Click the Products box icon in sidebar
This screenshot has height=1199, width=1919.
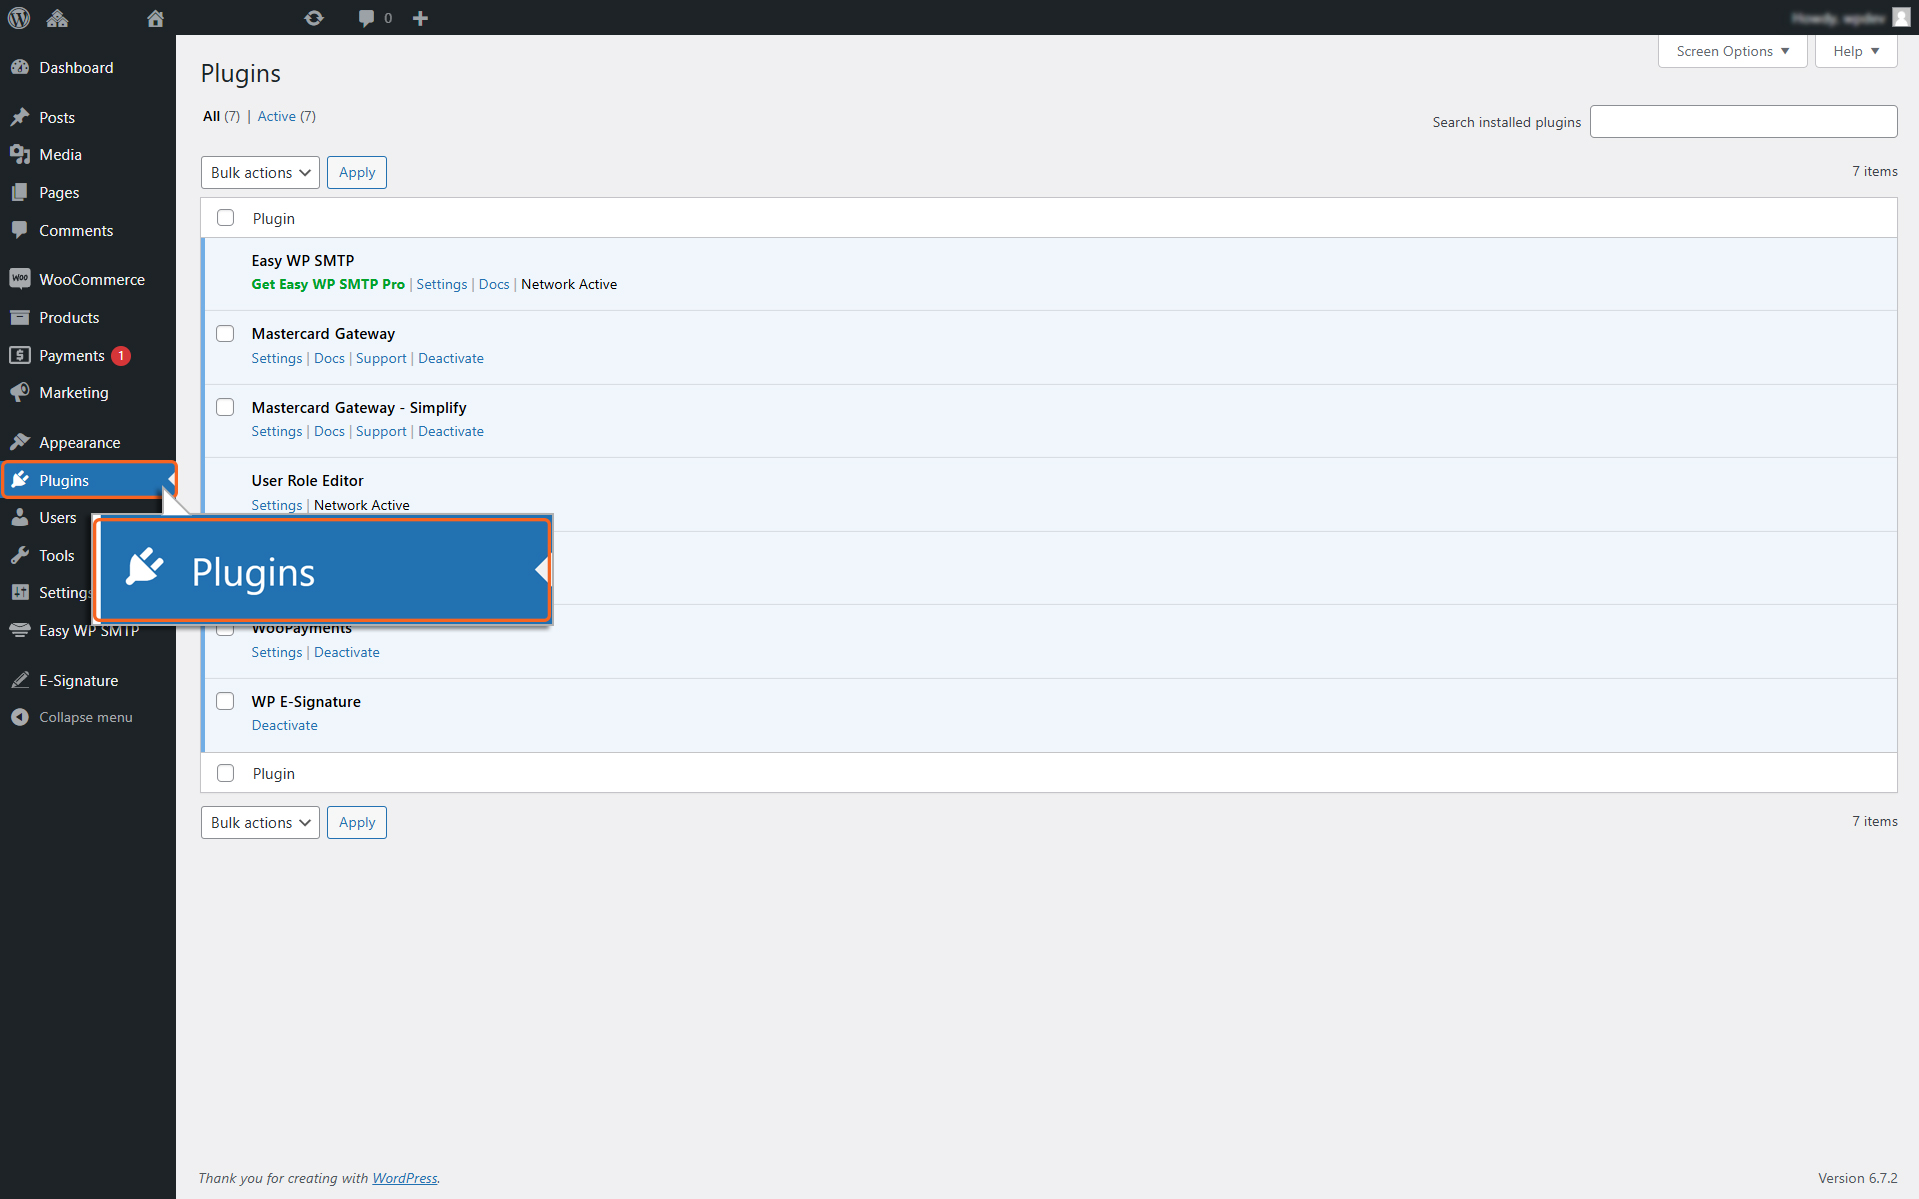[x=20, y=317]
